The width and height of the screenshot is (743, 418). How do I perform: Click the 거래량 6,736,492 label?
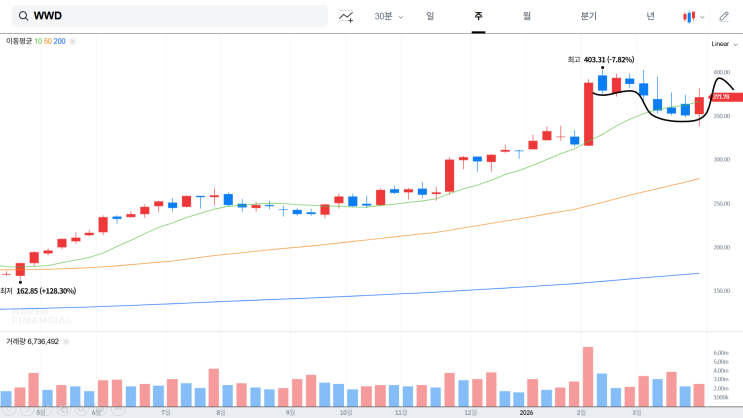tap(32, 341)
